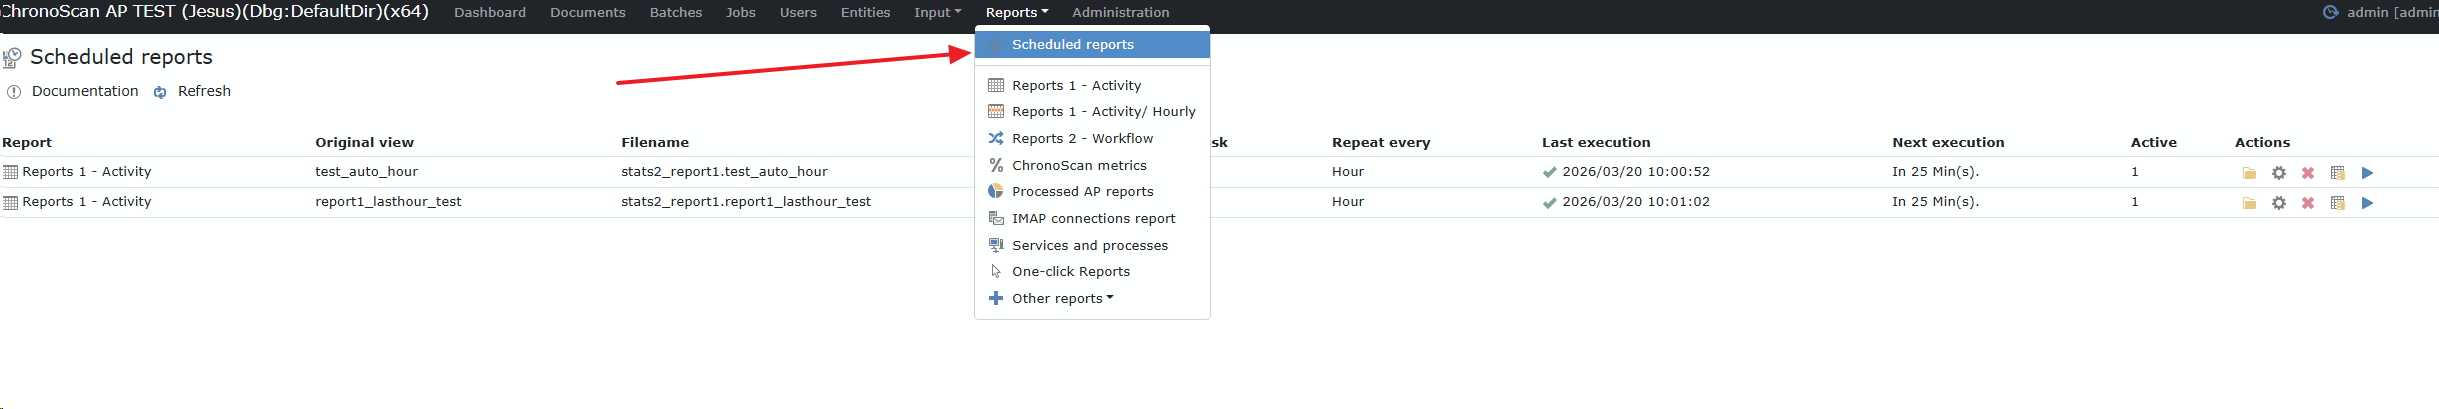
Task: Delete the report1_lasthour_test scheduled report
Action: coord(2308,203)
